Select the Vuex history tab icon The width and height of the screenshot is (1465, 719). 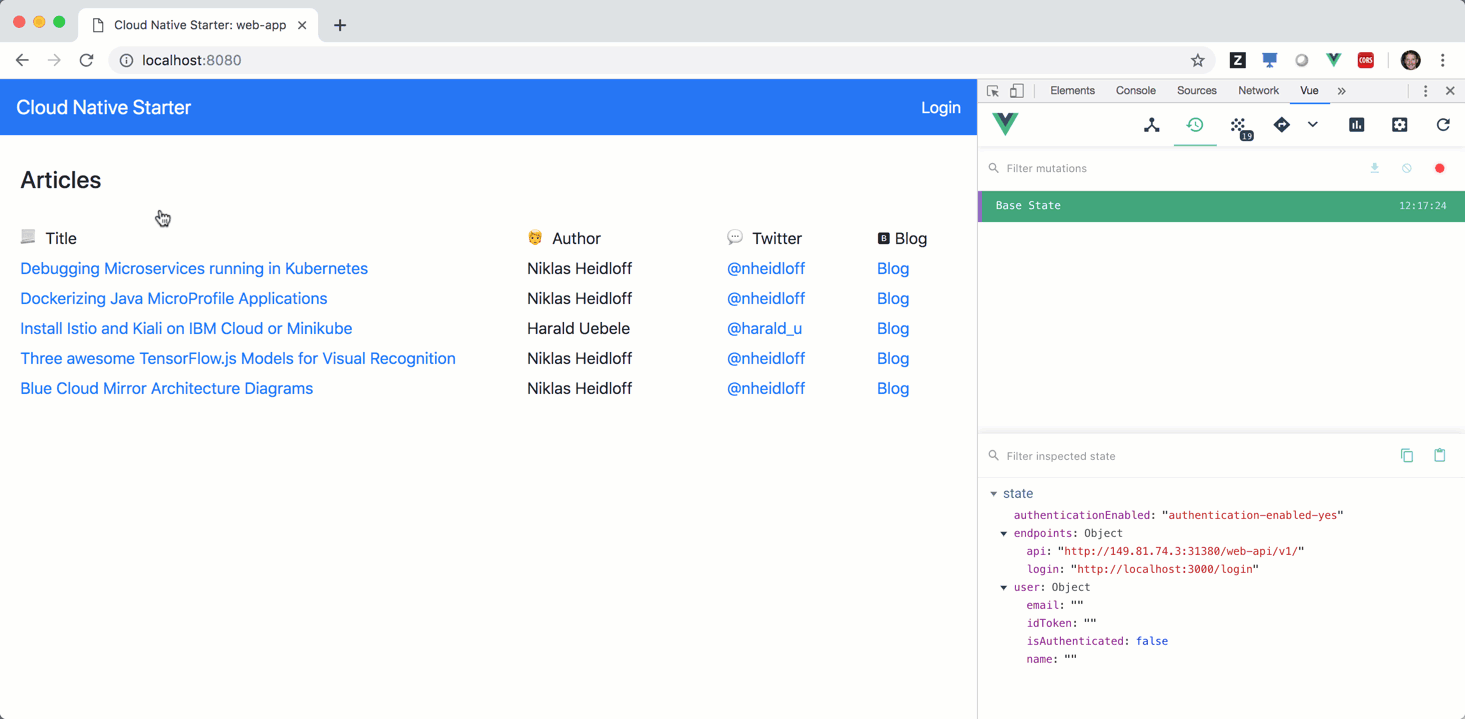pos(1195,125)
